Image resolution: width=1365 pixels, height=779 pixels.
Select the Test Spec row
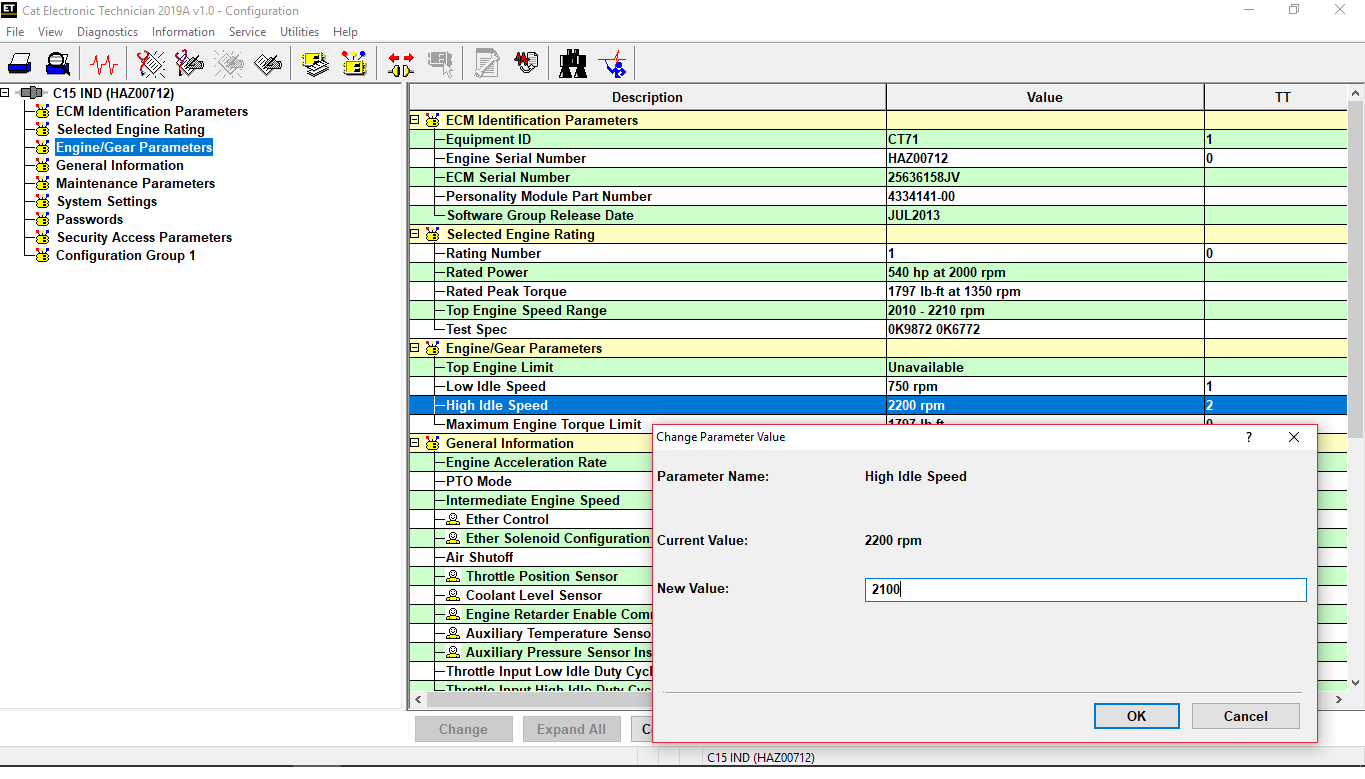click(879, 330)
